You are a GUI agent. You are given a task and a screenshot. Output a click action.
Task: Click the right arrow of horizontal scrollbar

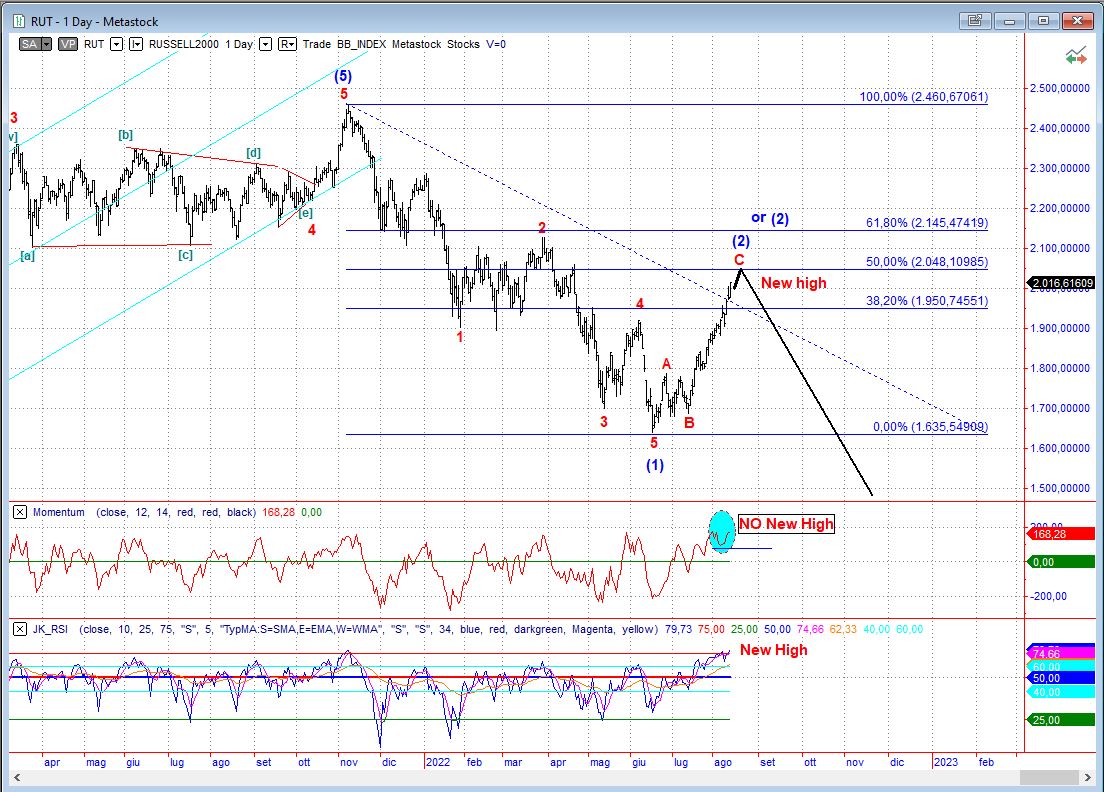(1088, 777)
